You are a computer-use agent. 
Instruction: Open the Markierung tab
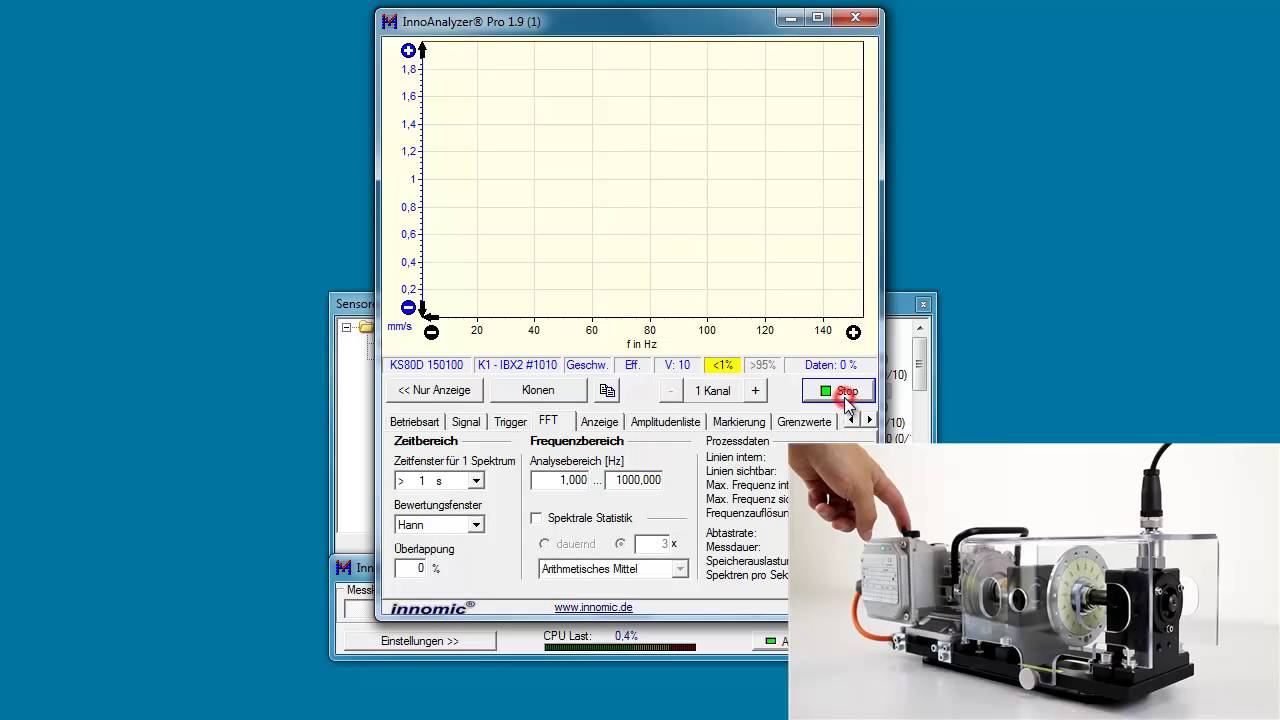[739, 422]
